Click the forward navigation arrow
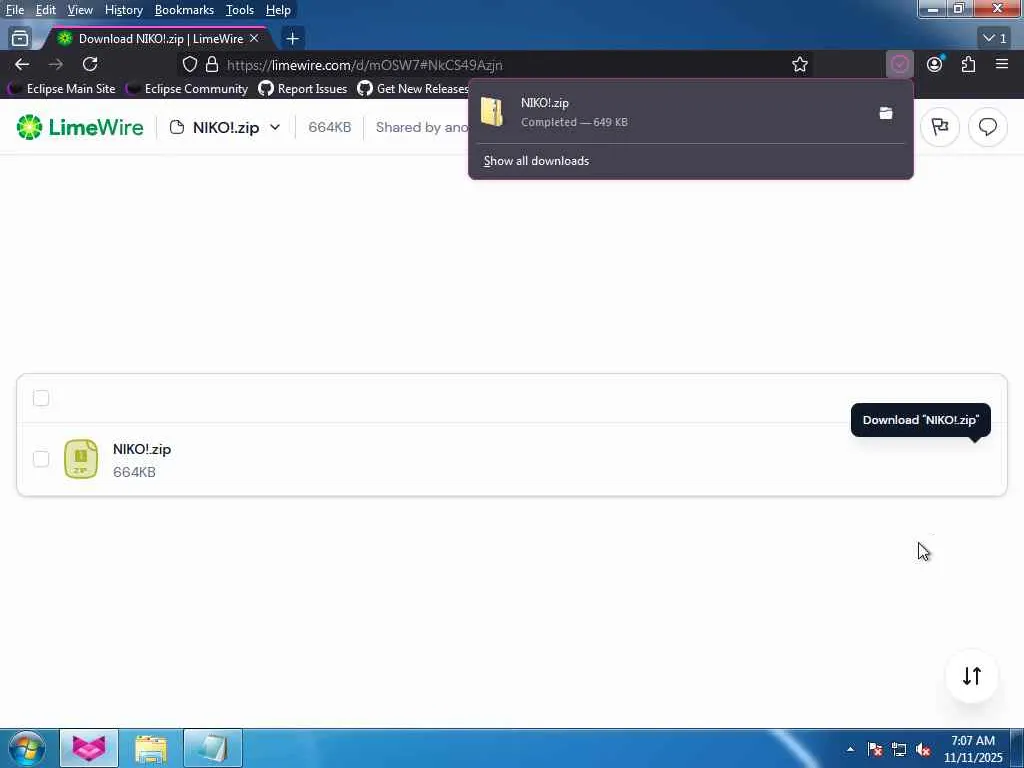1024x768 pixels. [x=56, y=64]
